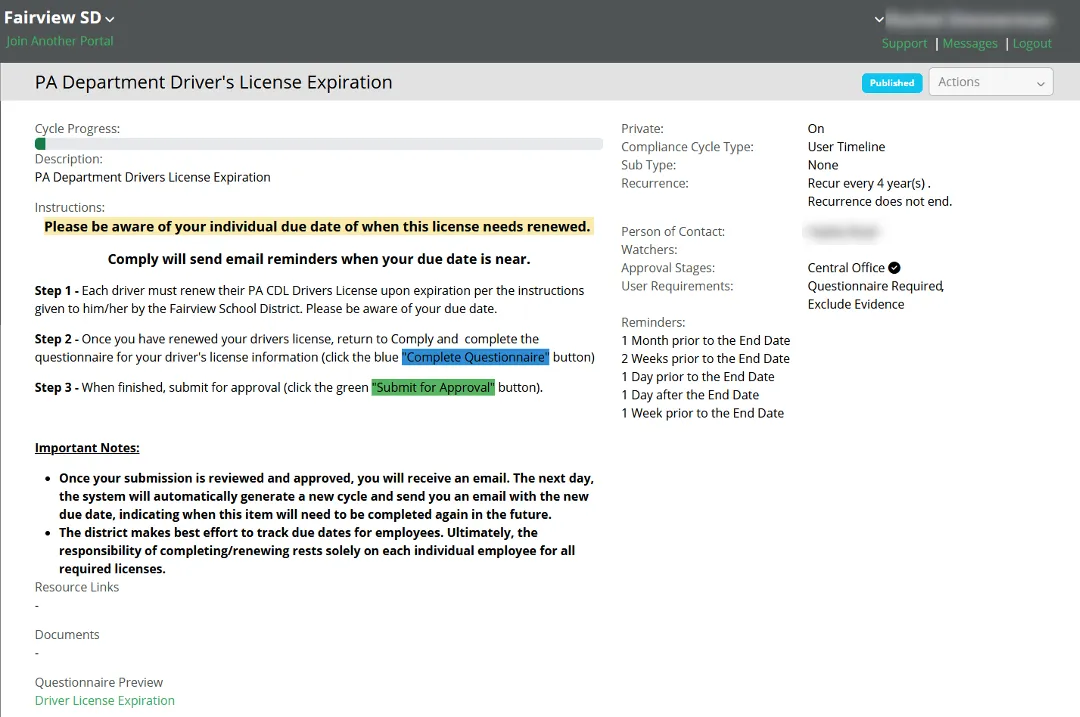The image size is (1080, 717).
Task: Click the Published status badge
Action: click(x=892, y=83)
